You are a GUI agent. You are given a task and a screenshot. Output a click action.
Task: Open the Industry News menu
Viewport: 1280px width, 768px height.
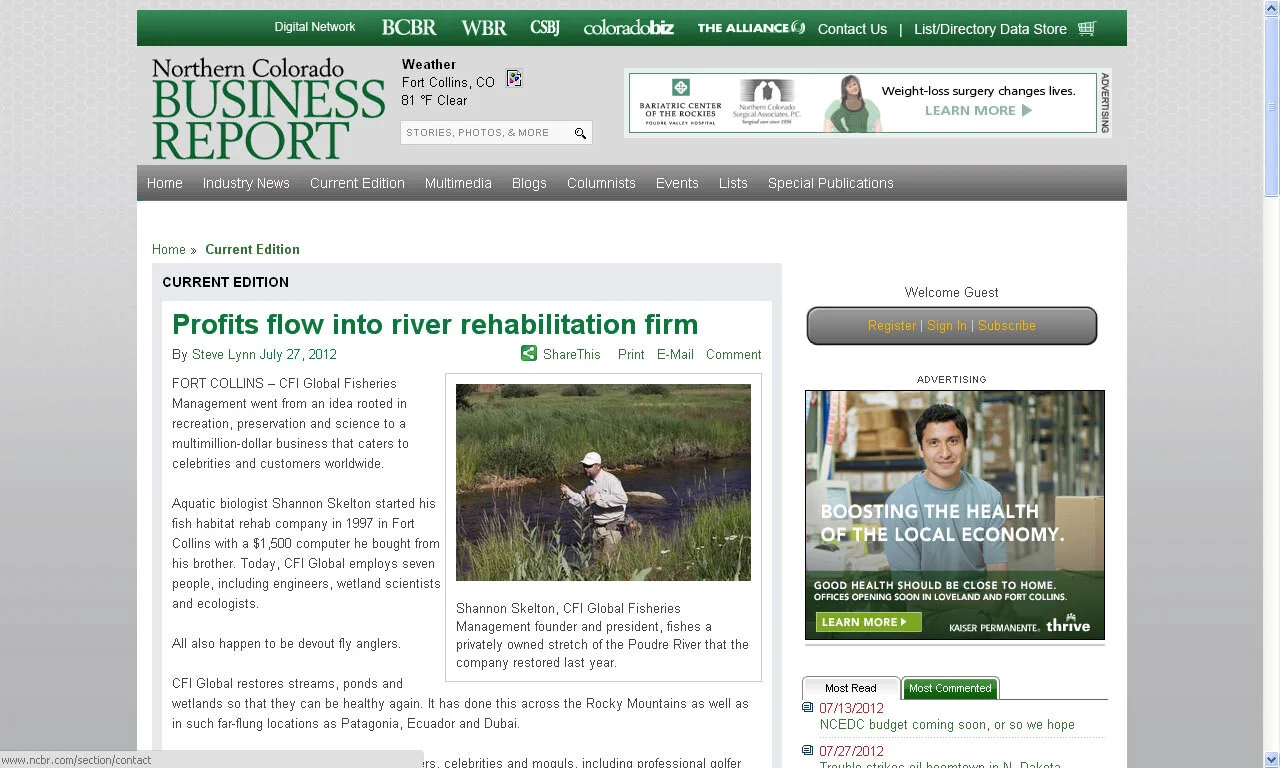pos(246,183)
